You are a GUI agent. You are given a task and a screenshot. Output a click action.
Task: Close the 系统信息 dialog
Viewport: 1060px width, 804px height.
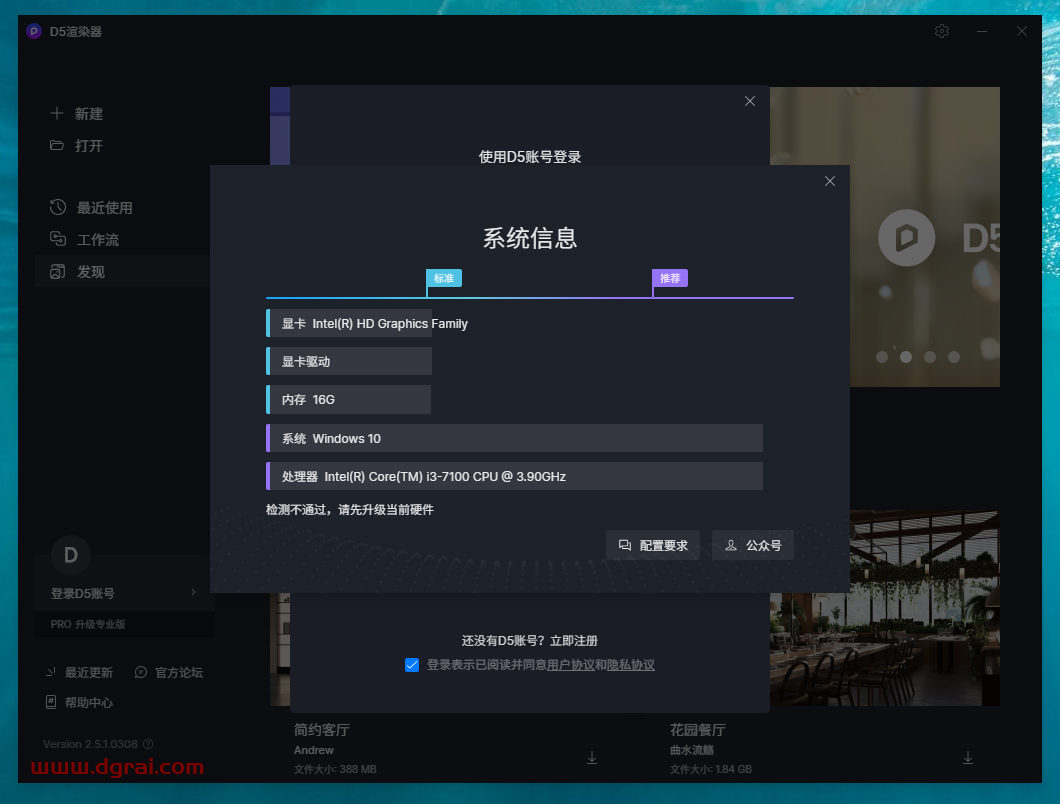pyautogui.click(x=829, y=181)
